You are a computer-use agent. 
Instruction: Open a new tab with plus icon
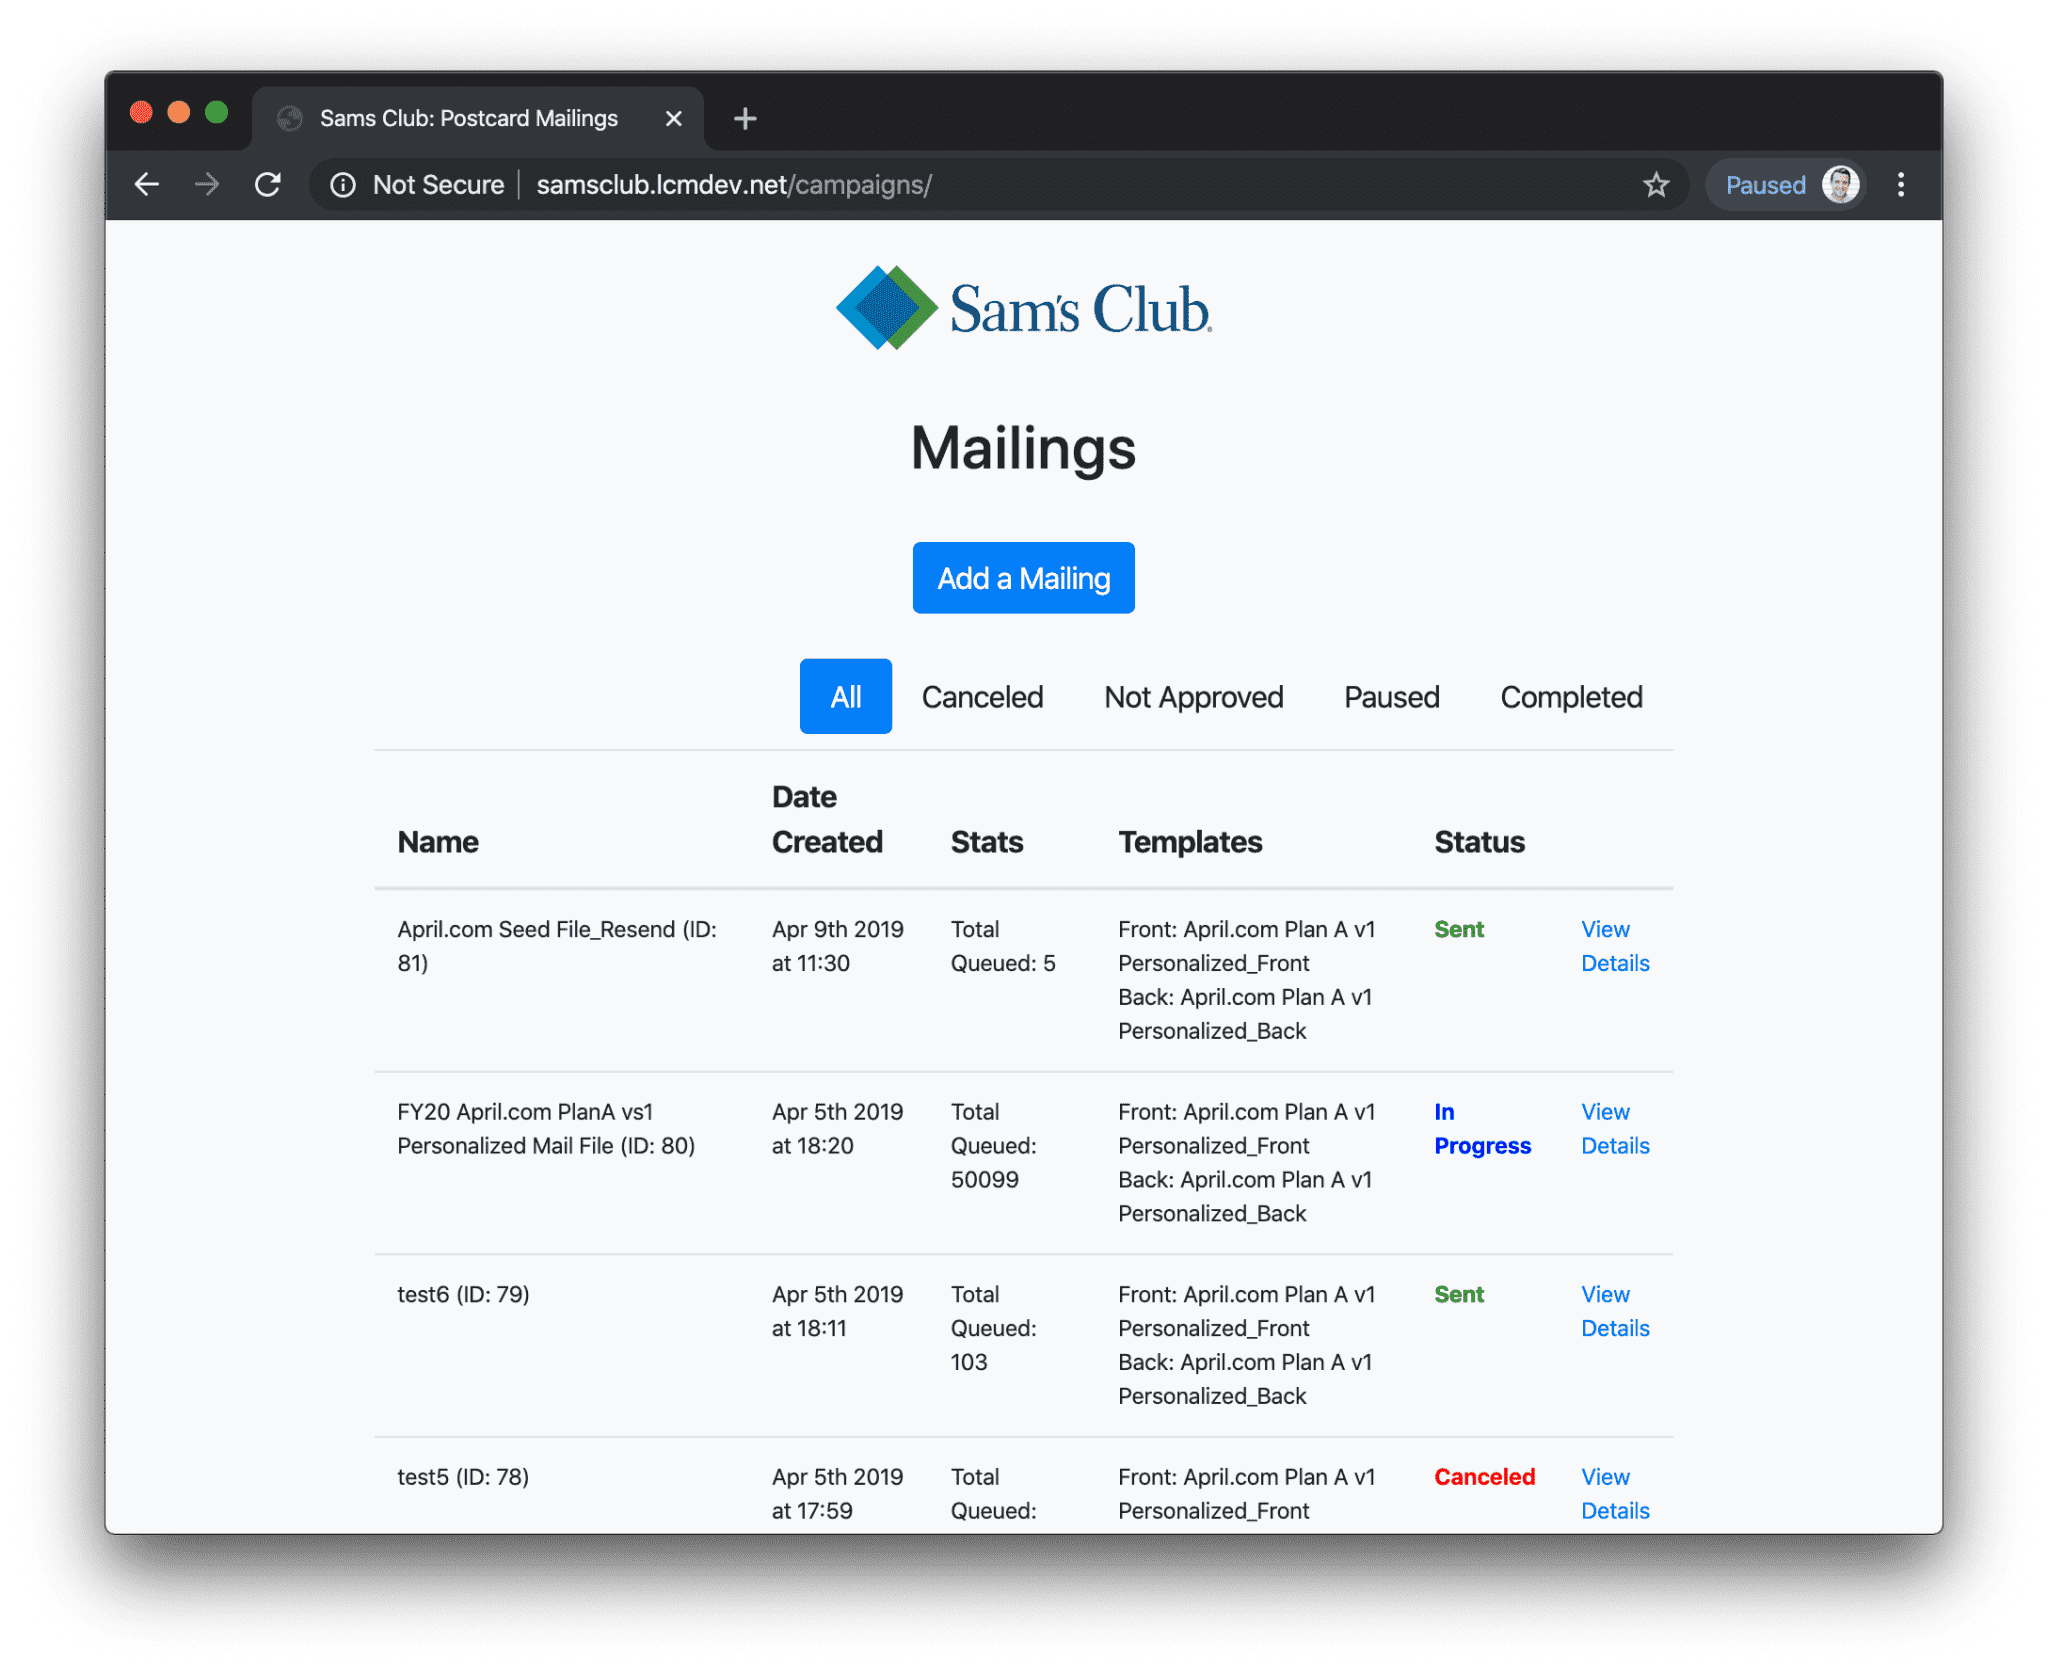[745, 119]
